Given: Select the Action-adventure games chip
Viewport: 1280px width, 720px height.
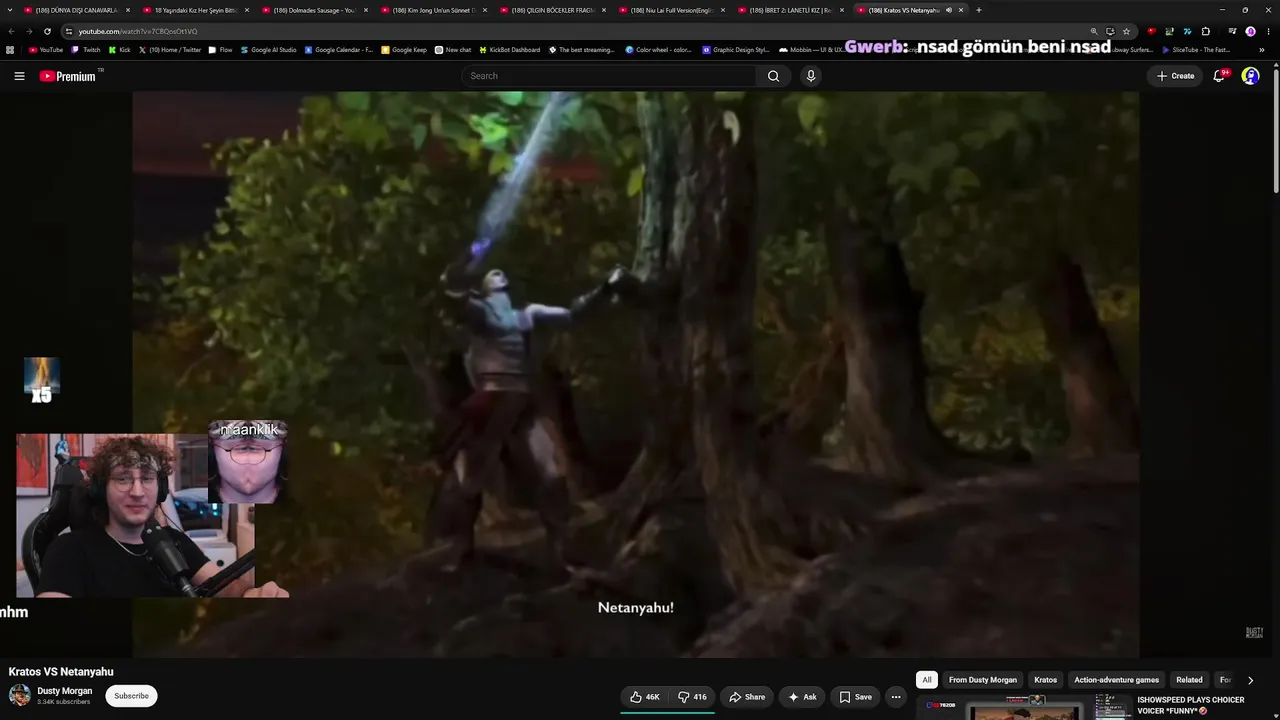Looking at the screenshot, I should [1117, 680].
